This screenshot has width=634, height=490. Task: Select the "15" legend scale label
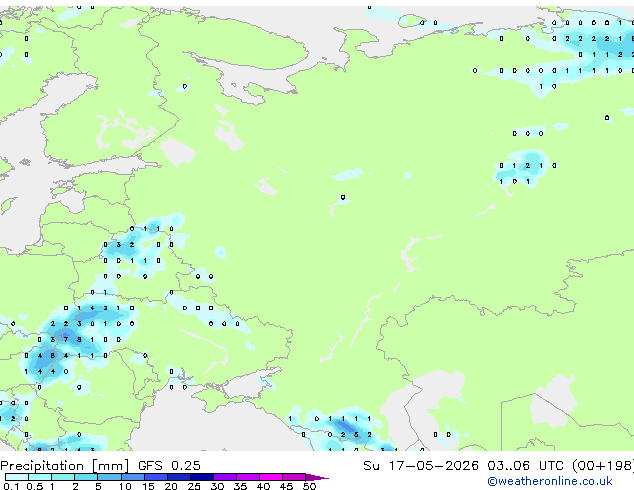click(148, 486)
